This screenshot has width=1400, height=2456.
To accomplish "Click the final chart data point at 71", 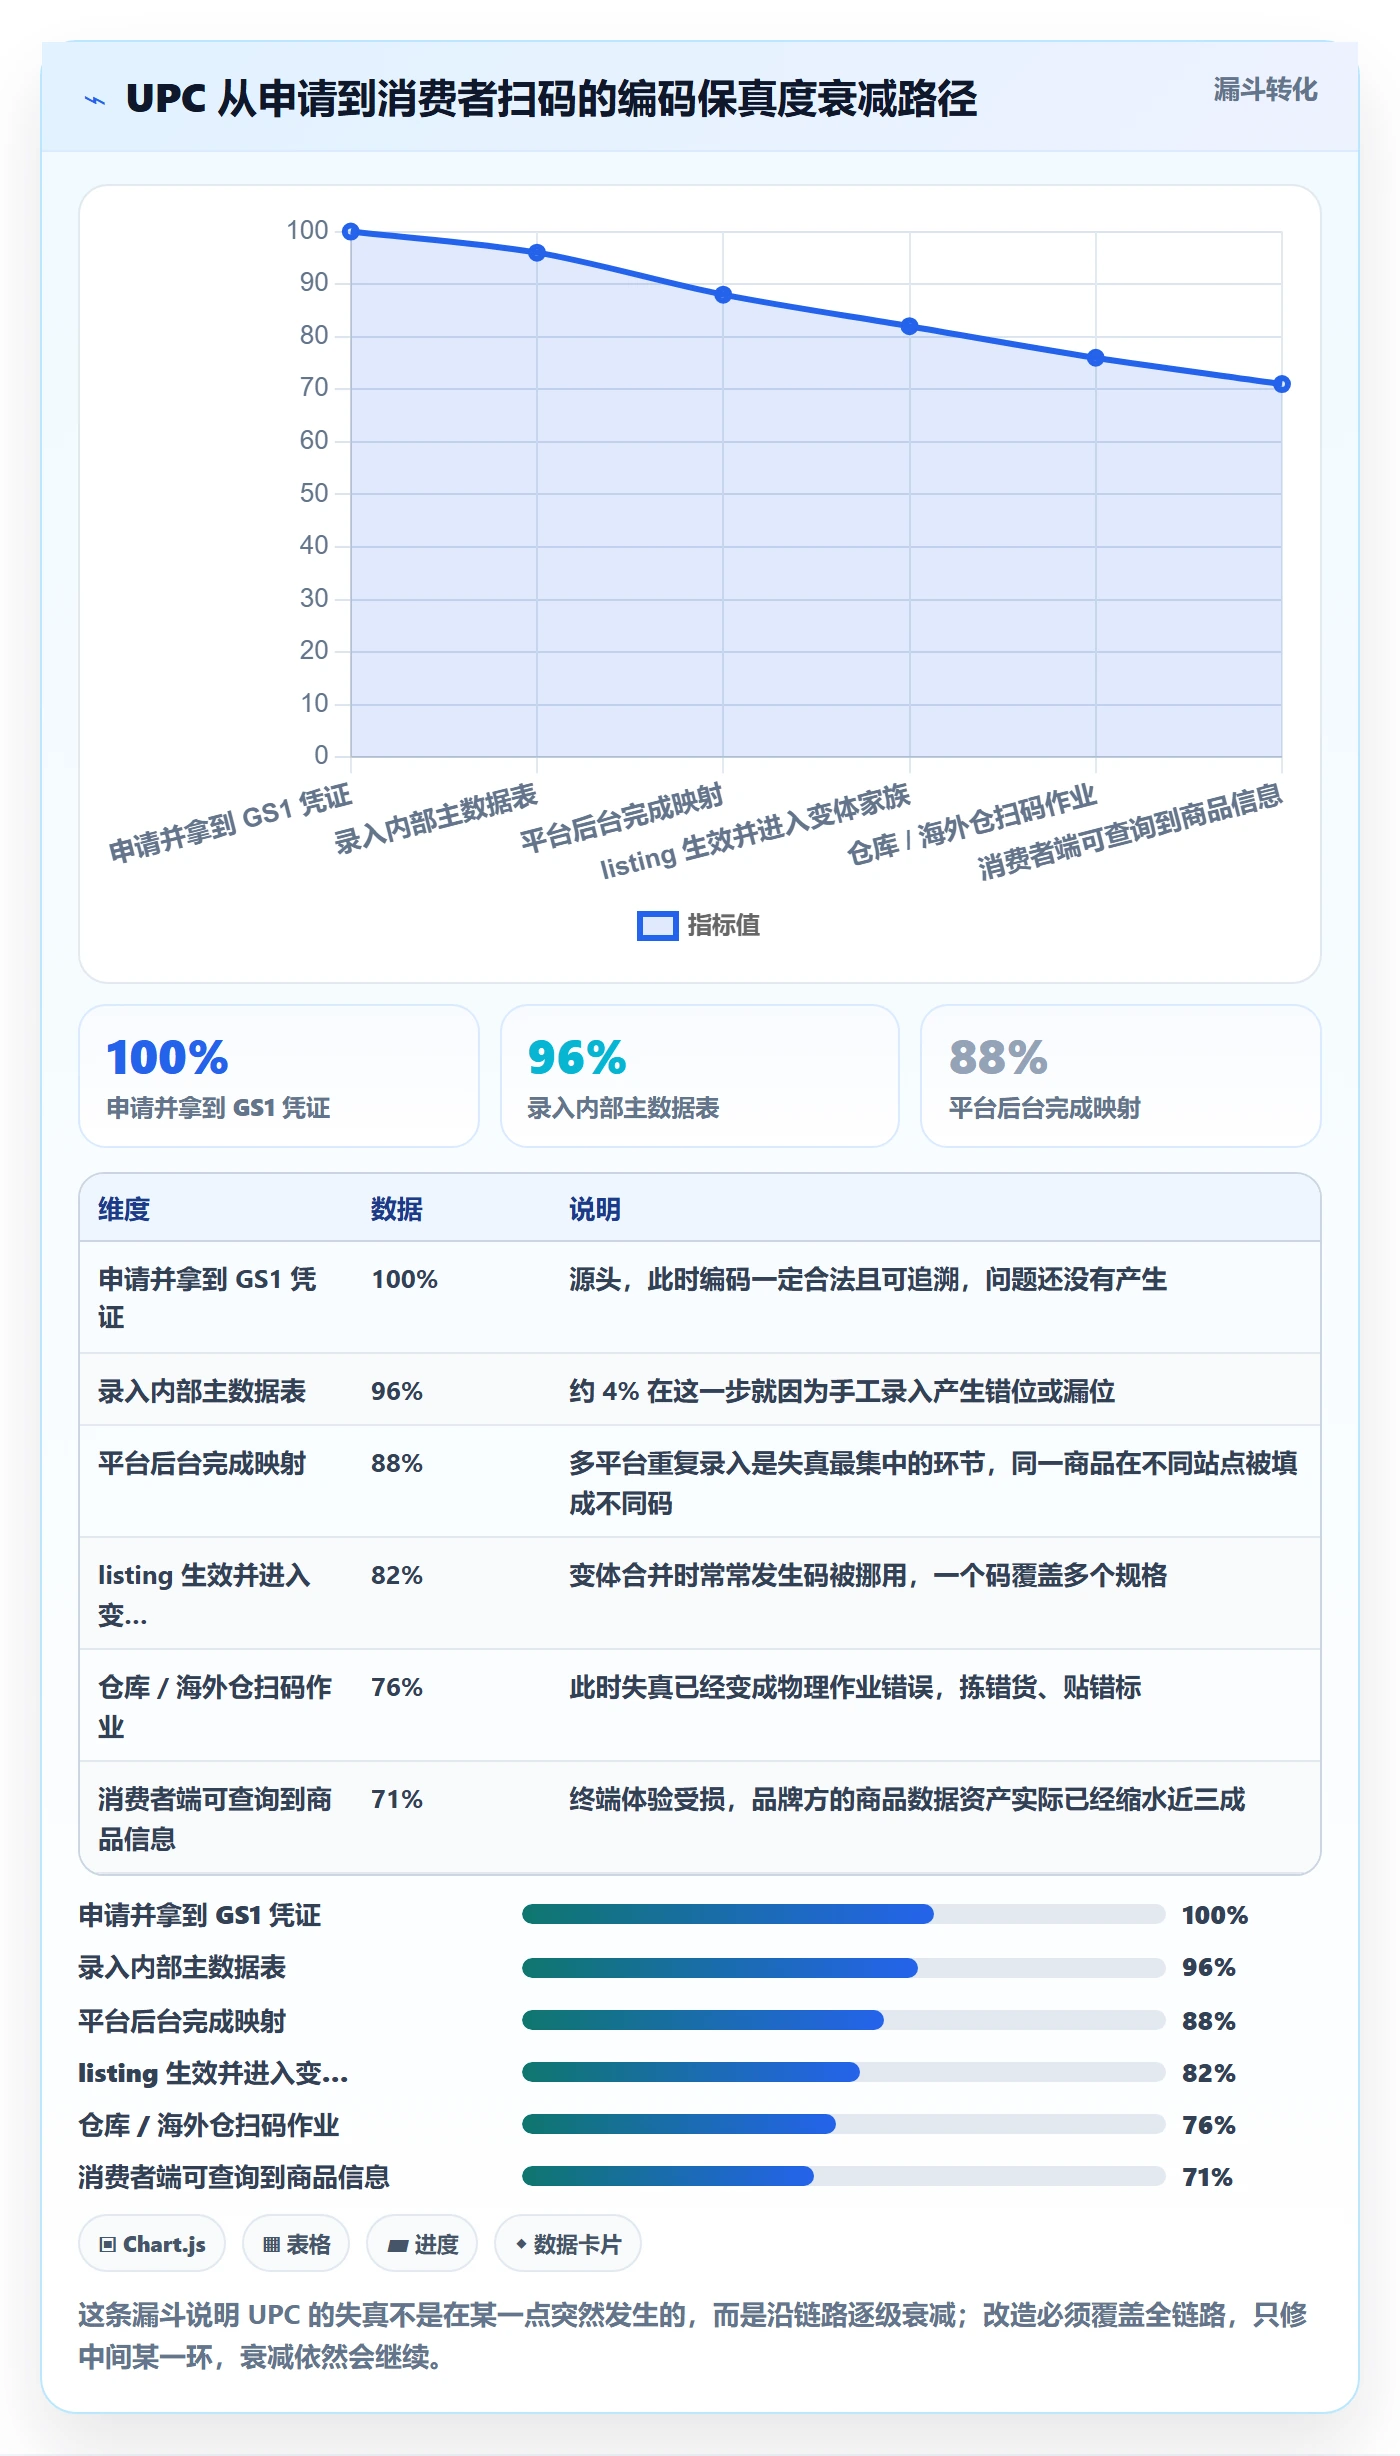I will (x=1282, y=384).
